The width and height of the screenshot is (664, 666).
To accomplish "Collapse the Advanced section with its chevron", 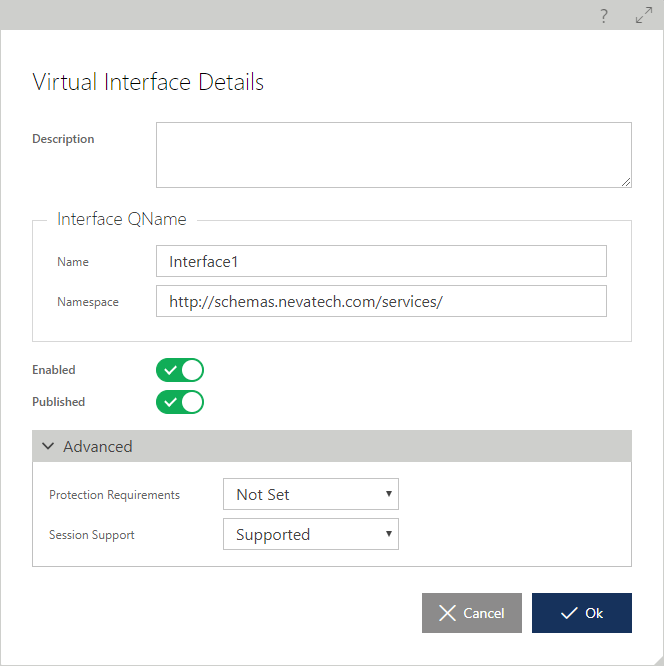I will click(x=48, y=446).
